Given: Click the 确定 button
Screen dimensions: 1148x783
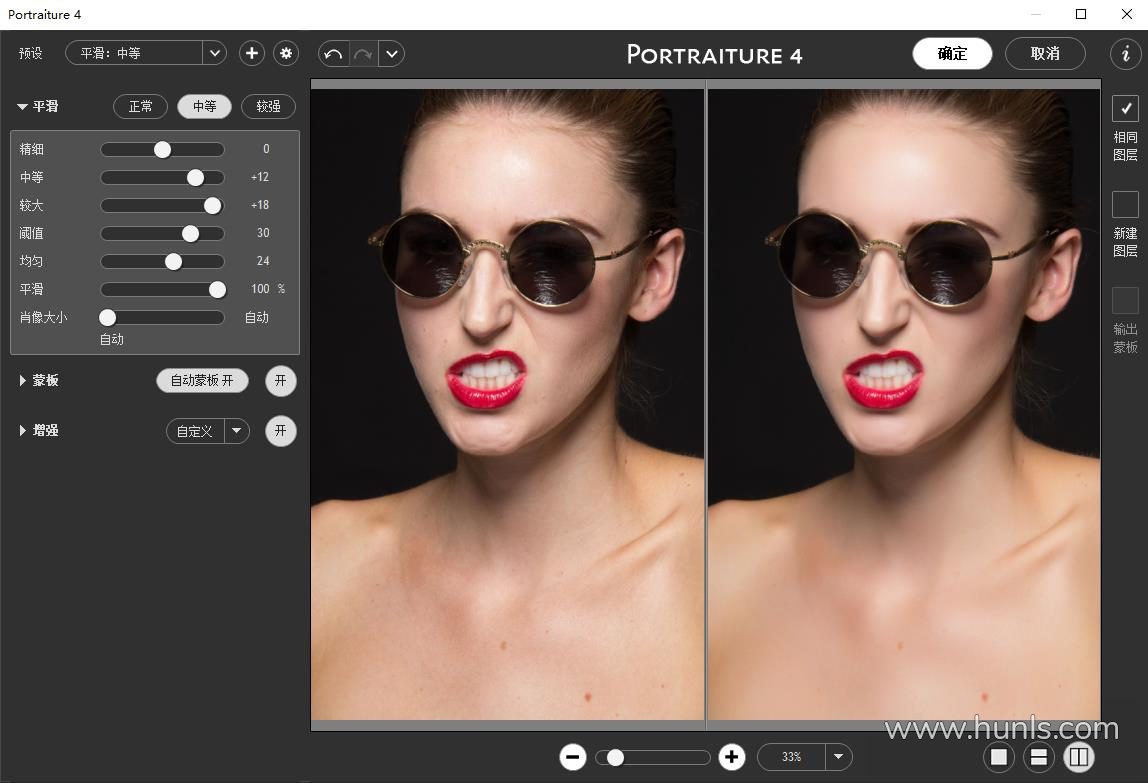Looking at the screenshot, I should pos(952,54).
